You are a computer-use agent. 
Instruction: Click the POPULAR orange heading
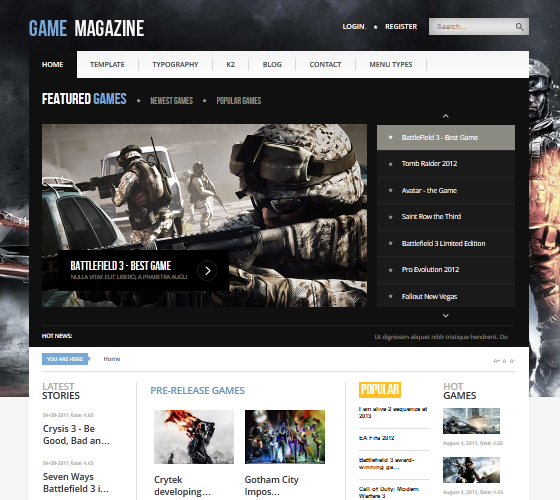click(x=380, y=390)
